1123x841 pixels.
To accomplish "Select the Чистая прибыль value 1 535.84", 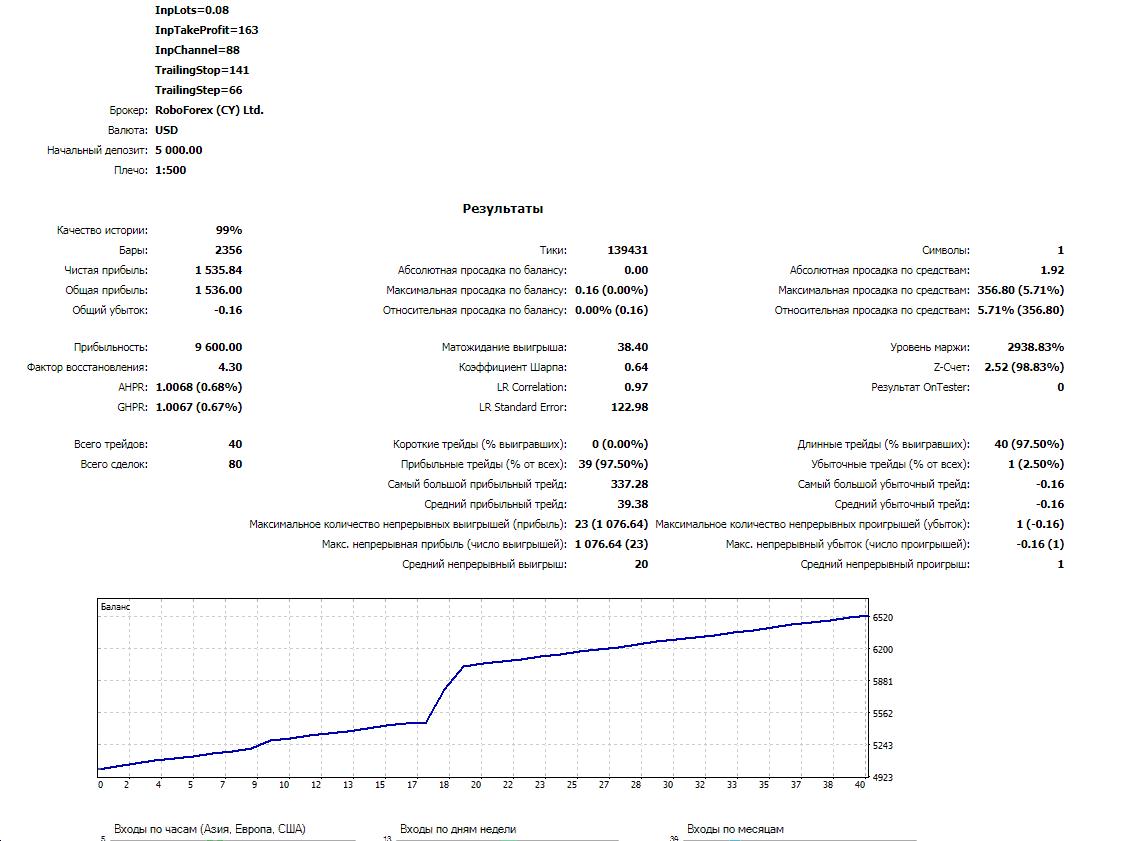I will tap(218, 270).
